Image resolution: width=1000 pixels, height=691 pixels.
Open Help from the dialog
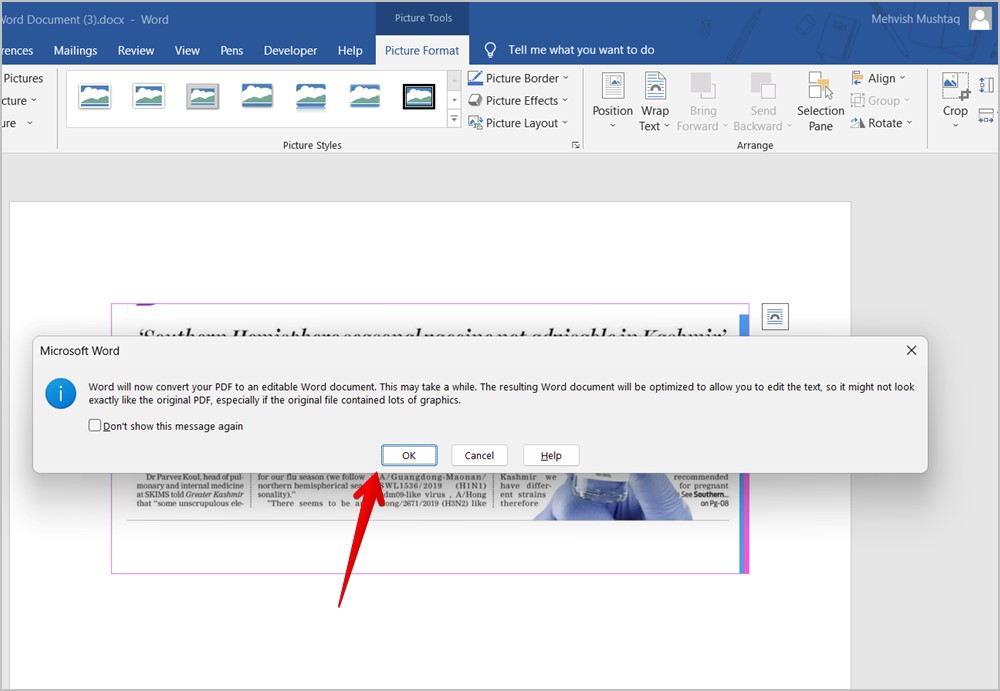coord(551,455)
